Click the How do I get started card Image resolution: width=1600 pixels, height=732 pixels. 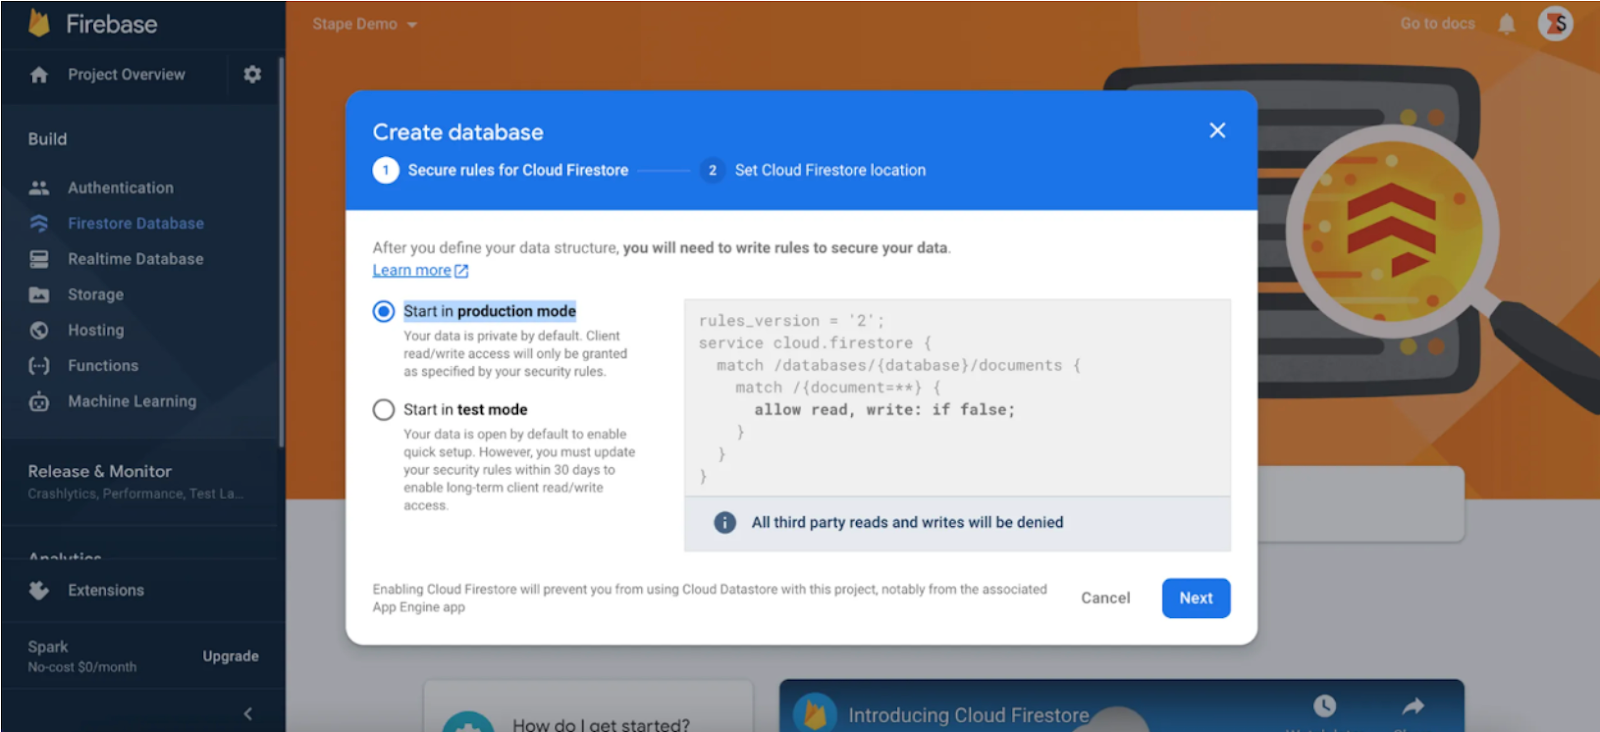(588, 707)
